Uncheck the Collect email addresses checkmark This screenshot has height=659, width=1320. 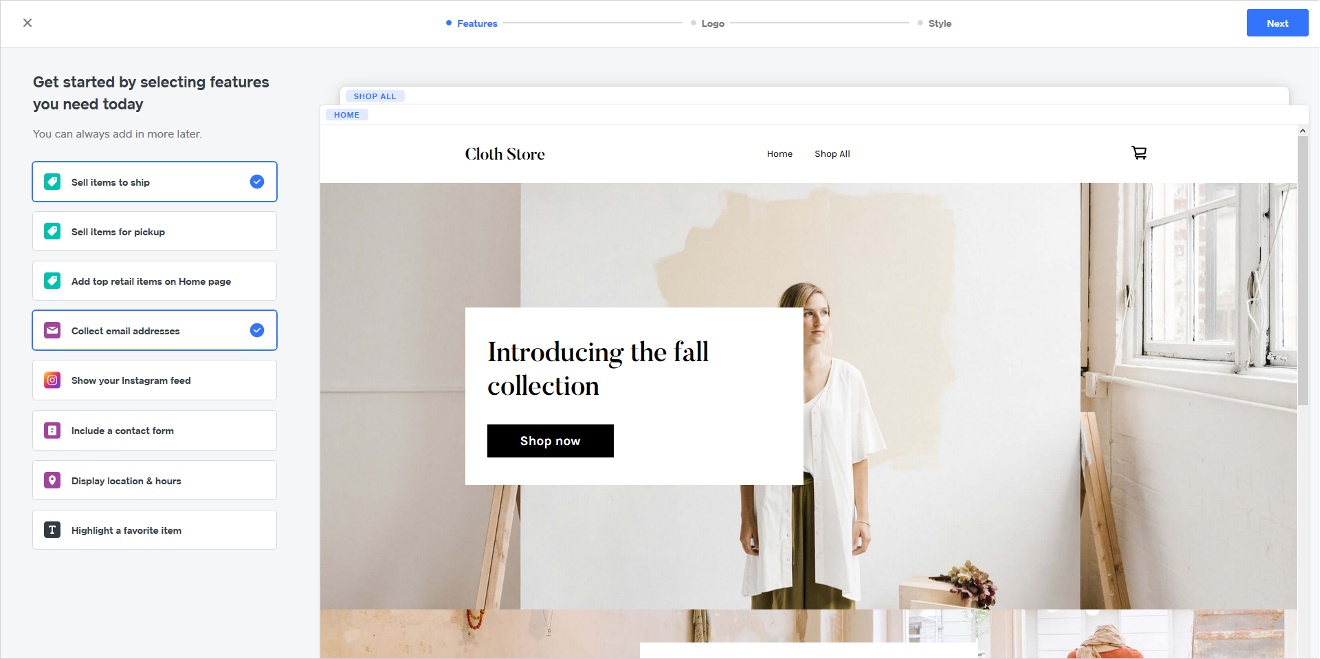coord(257,330)
